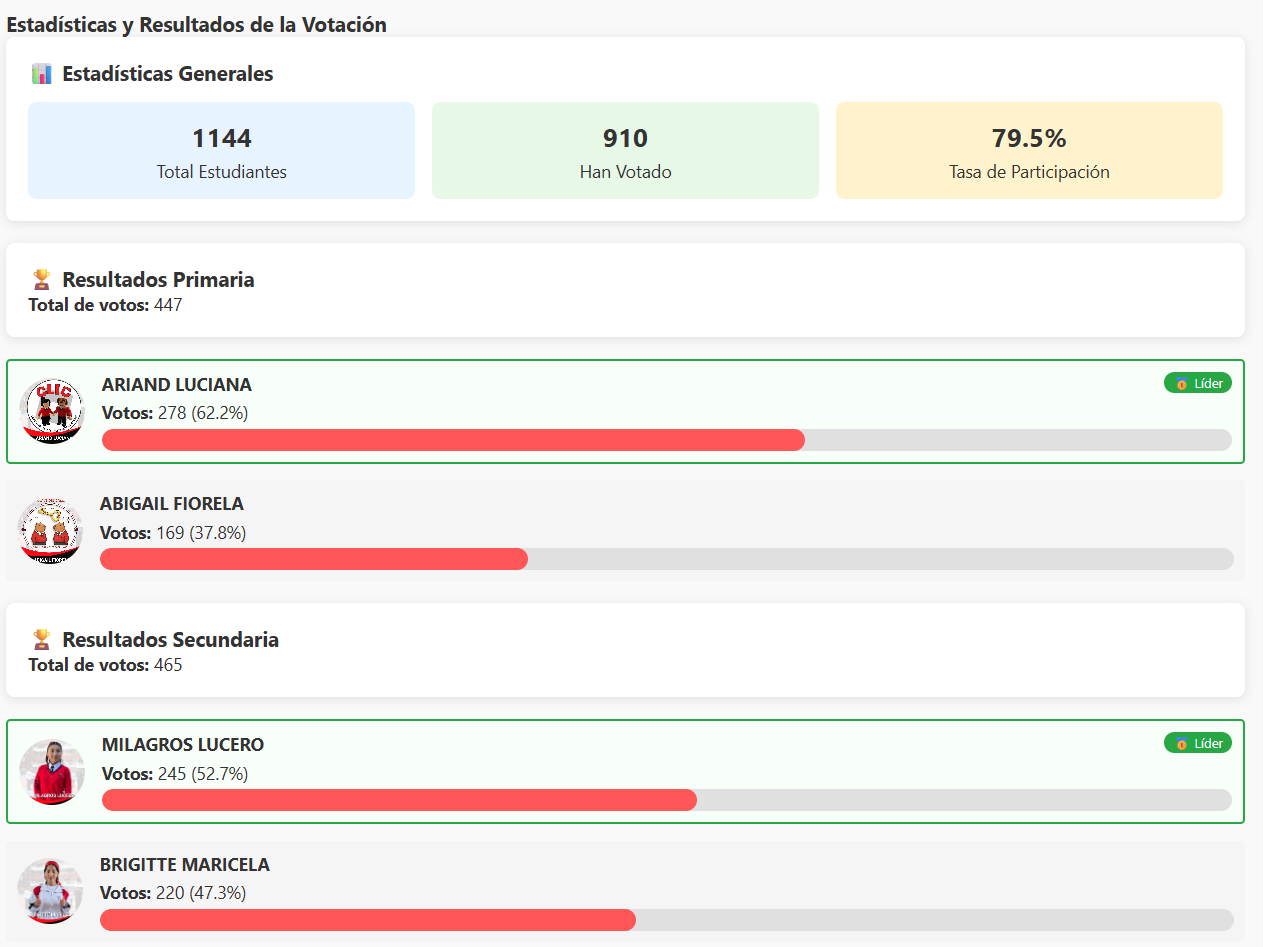Click the bar chart icon beside Estadísticas Generales
1263x947 pixels.
point(41,74)
